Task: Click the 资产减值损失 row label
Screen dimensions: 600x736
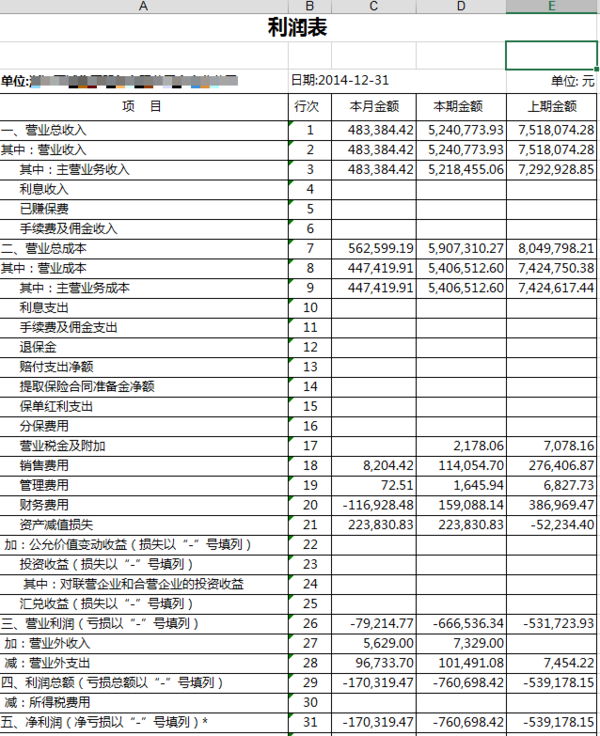Action: point(56,524)
